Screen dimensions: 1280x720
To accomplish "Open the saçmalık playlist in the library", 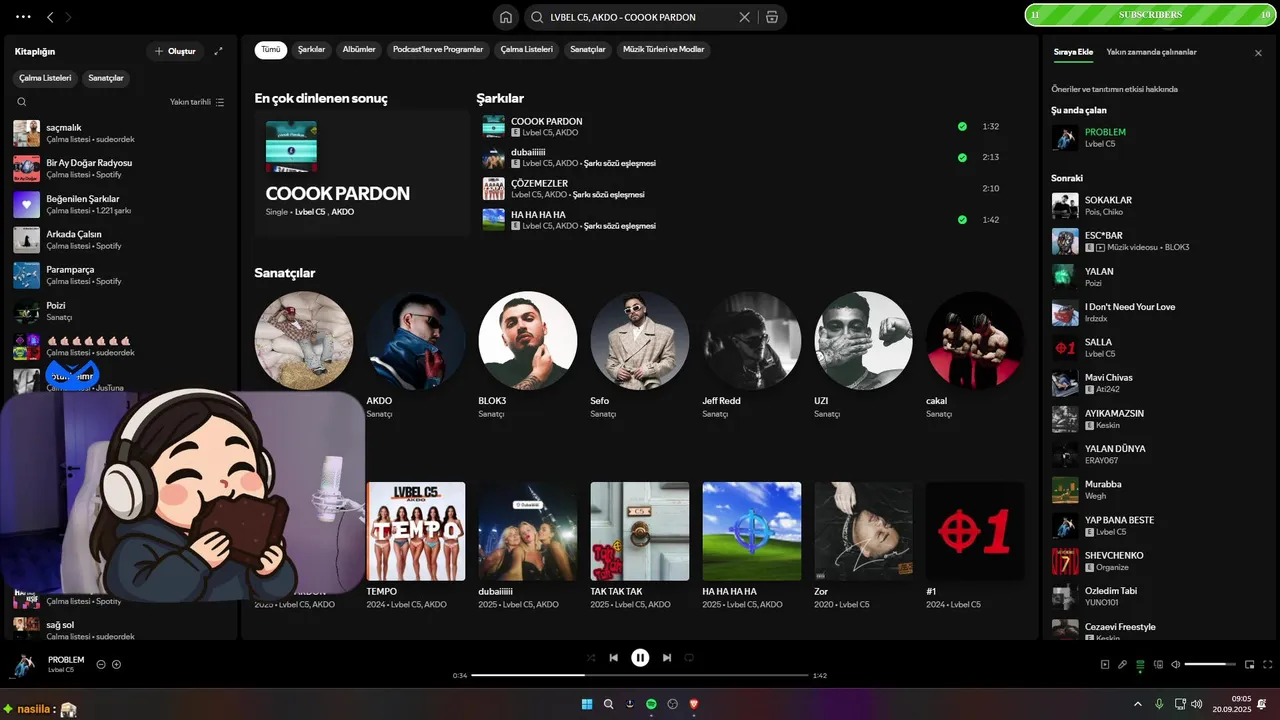I will 120,133.
